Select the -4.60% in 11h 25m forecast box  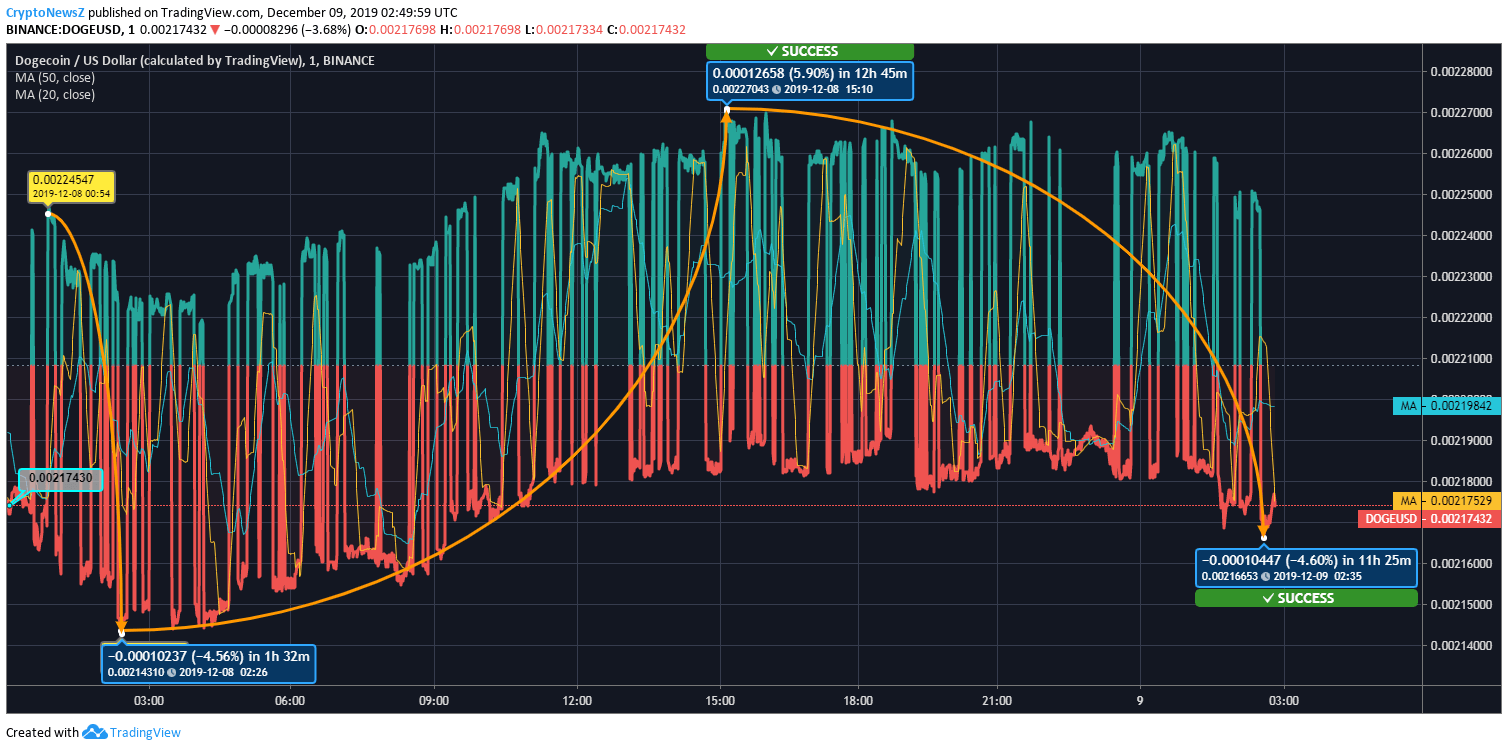click(x=1306, y=568)
